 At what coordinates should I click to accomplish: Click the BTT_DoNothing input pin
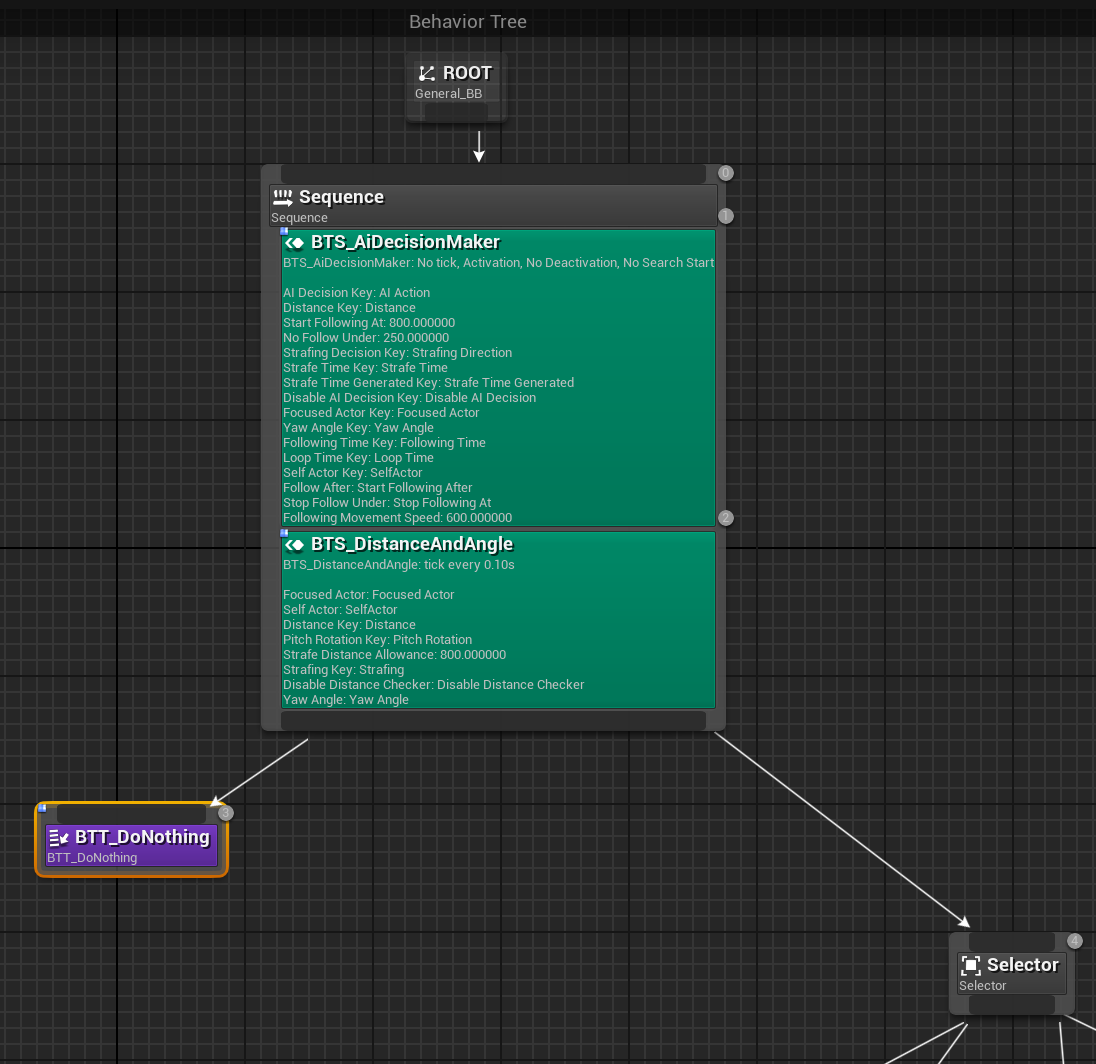131,814
